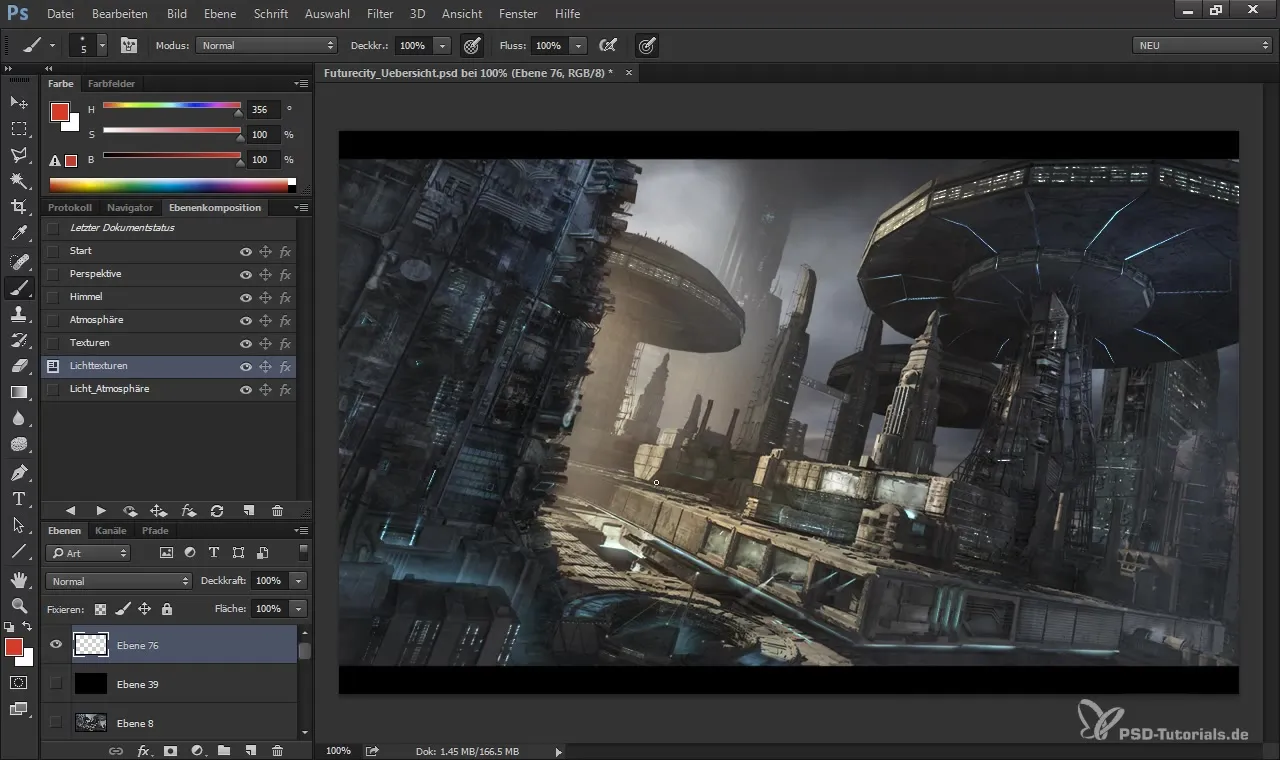Select the Crop tool
Image resolution: width=1280 pixels, height=760 pixels.
[19, 207]
